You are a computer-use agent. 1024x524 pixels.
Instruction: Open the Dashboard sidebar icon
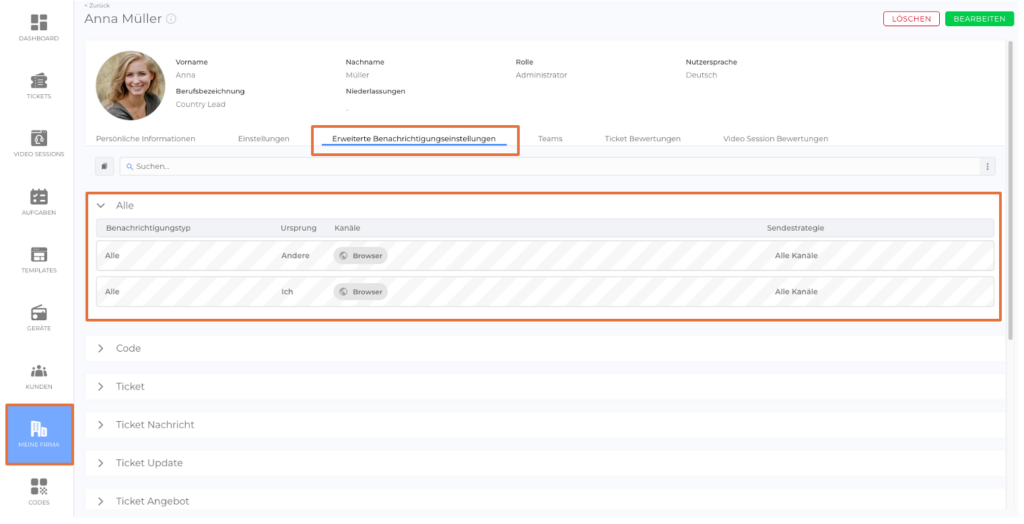(39, 22)
